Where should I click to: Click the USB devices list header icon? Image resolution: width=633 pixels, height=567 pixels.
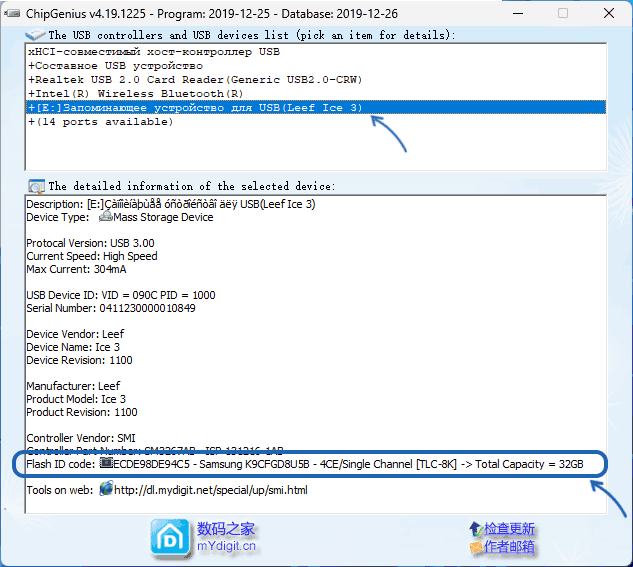[36, 34]
